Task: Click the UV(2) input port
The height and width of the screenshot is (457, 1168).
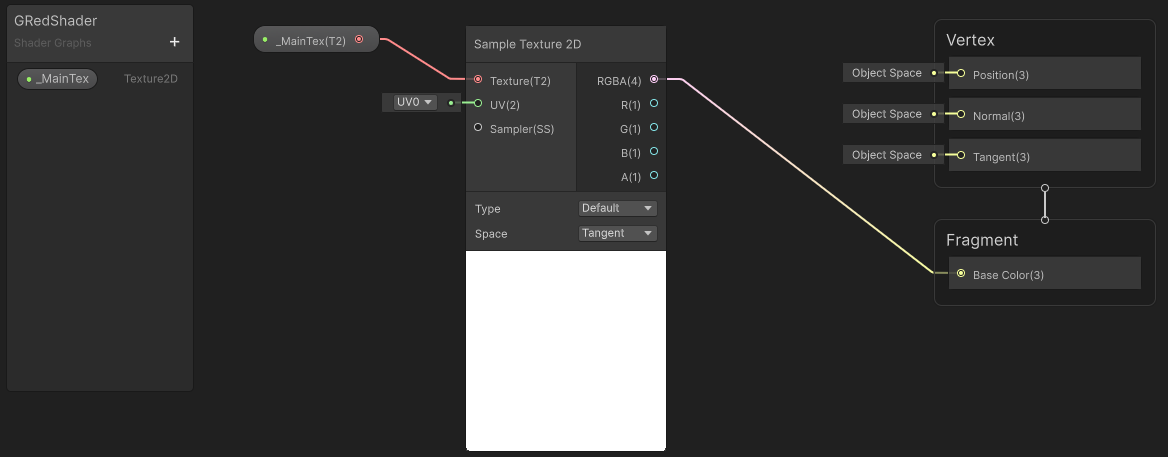Action: point(478,103)
